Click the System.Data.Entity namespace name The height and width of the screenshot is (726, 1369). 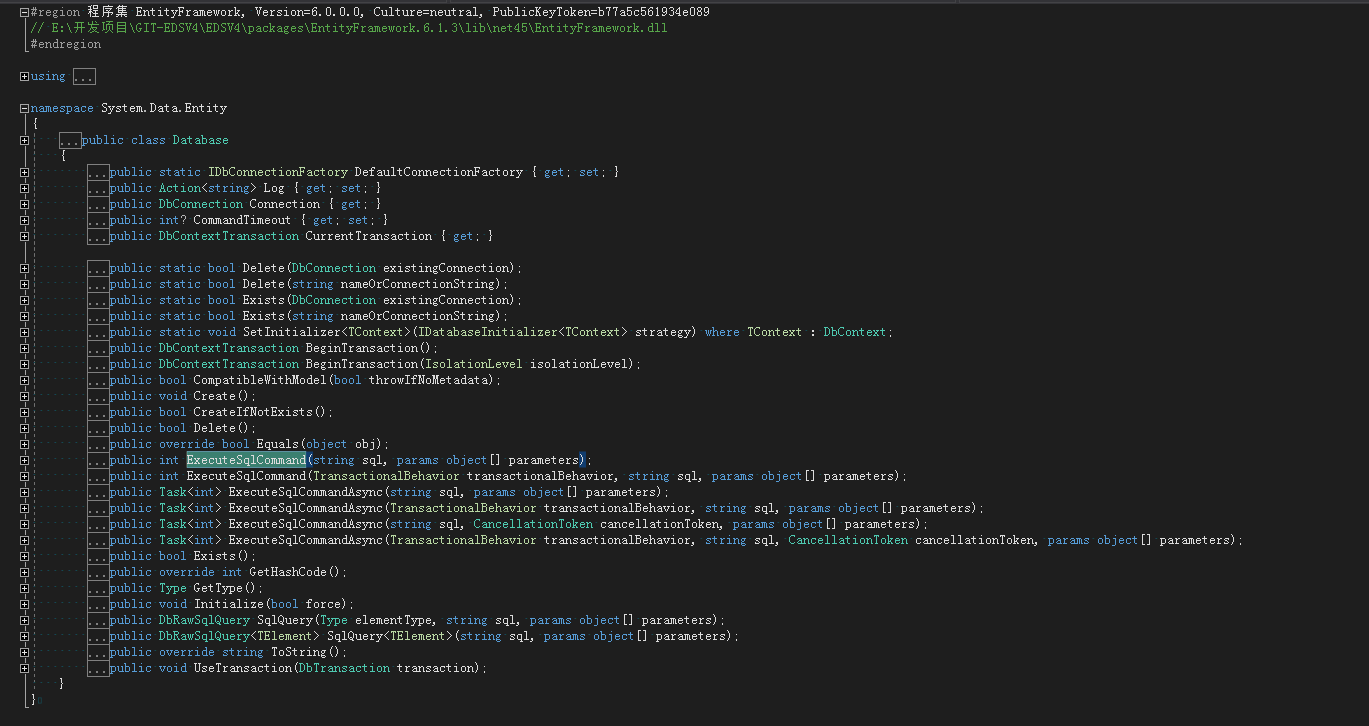tap(164, 108)
